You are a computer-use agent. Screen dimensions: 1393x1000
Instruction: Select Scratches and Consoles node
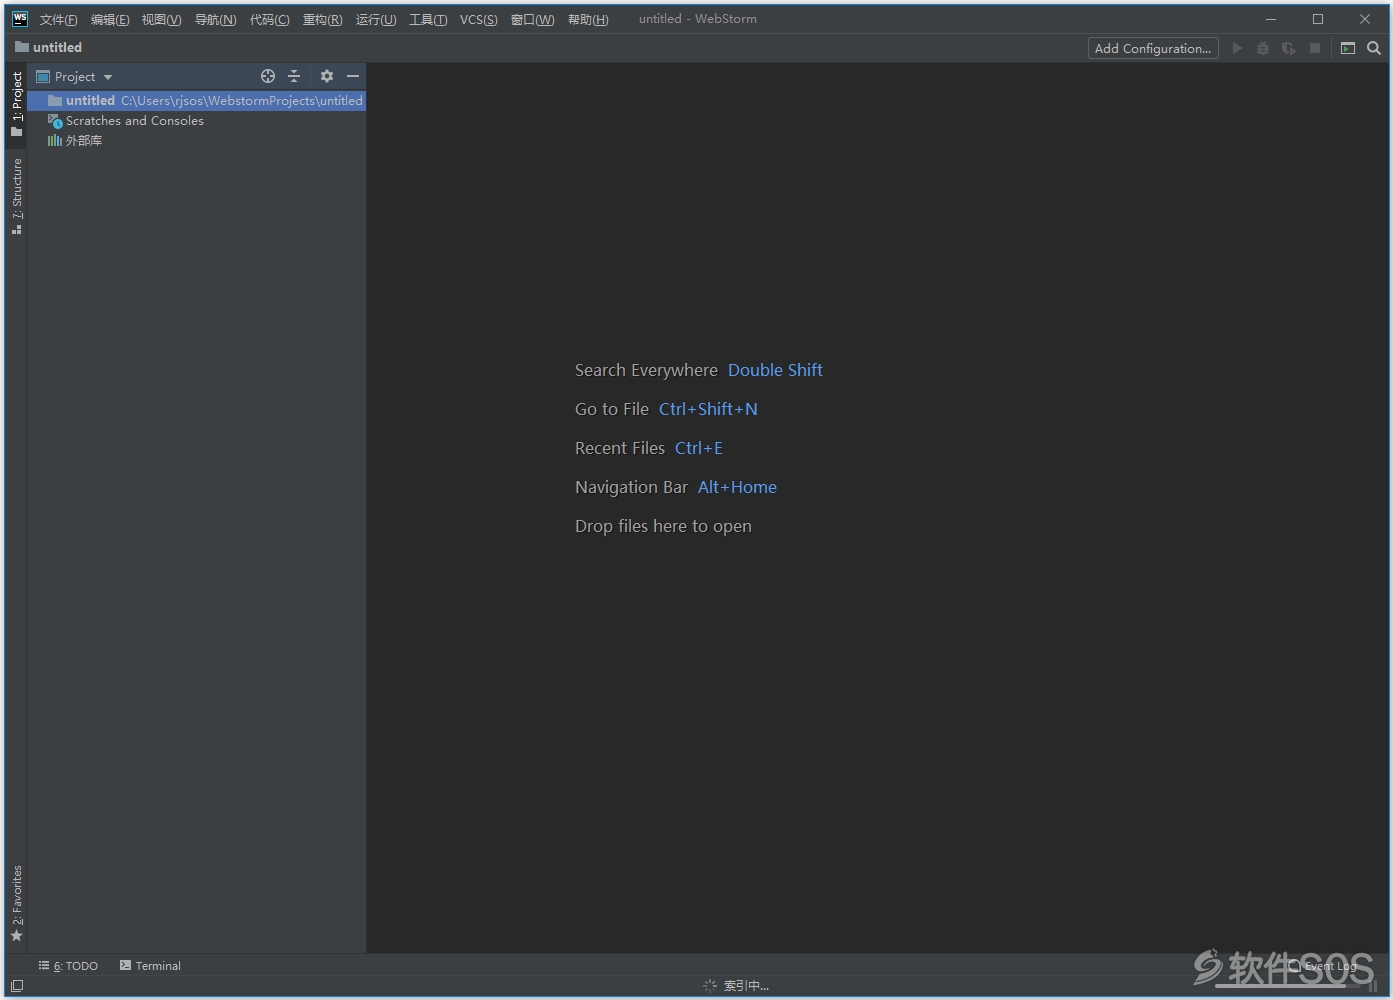[126, 121]
